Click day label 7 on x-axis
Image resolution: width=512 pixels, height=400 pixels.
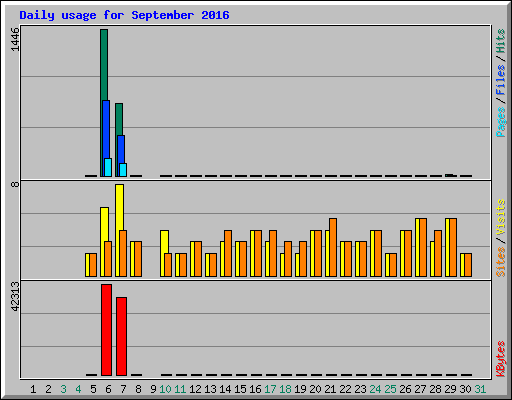click(123, 389)
